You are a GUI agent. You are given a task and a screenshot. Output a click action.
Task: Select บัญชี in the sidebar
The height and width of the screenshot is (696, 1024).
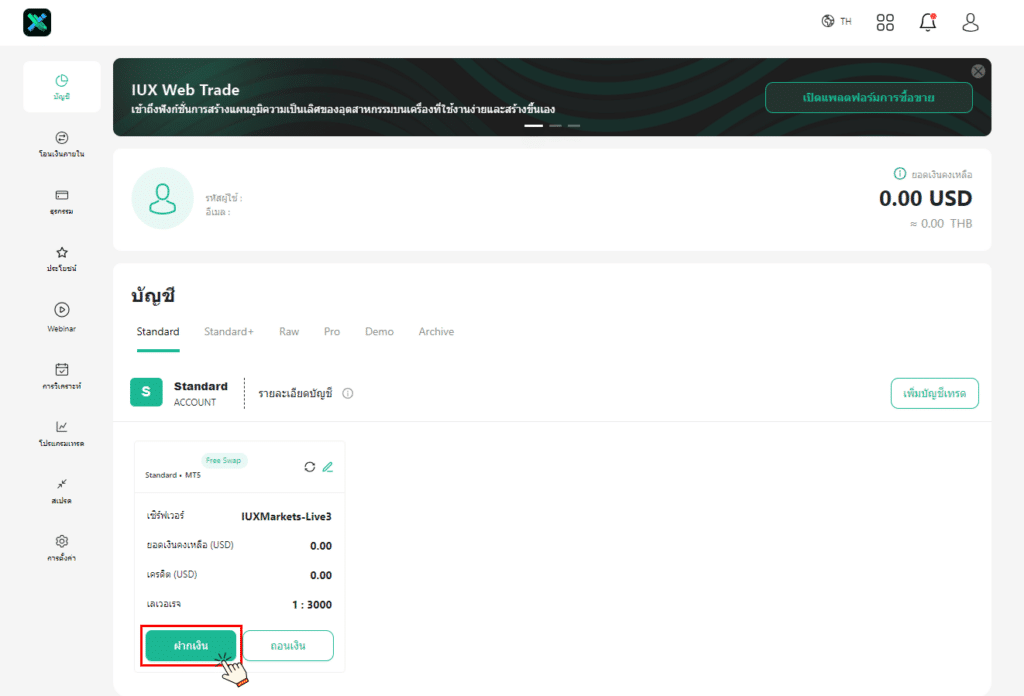62,87
